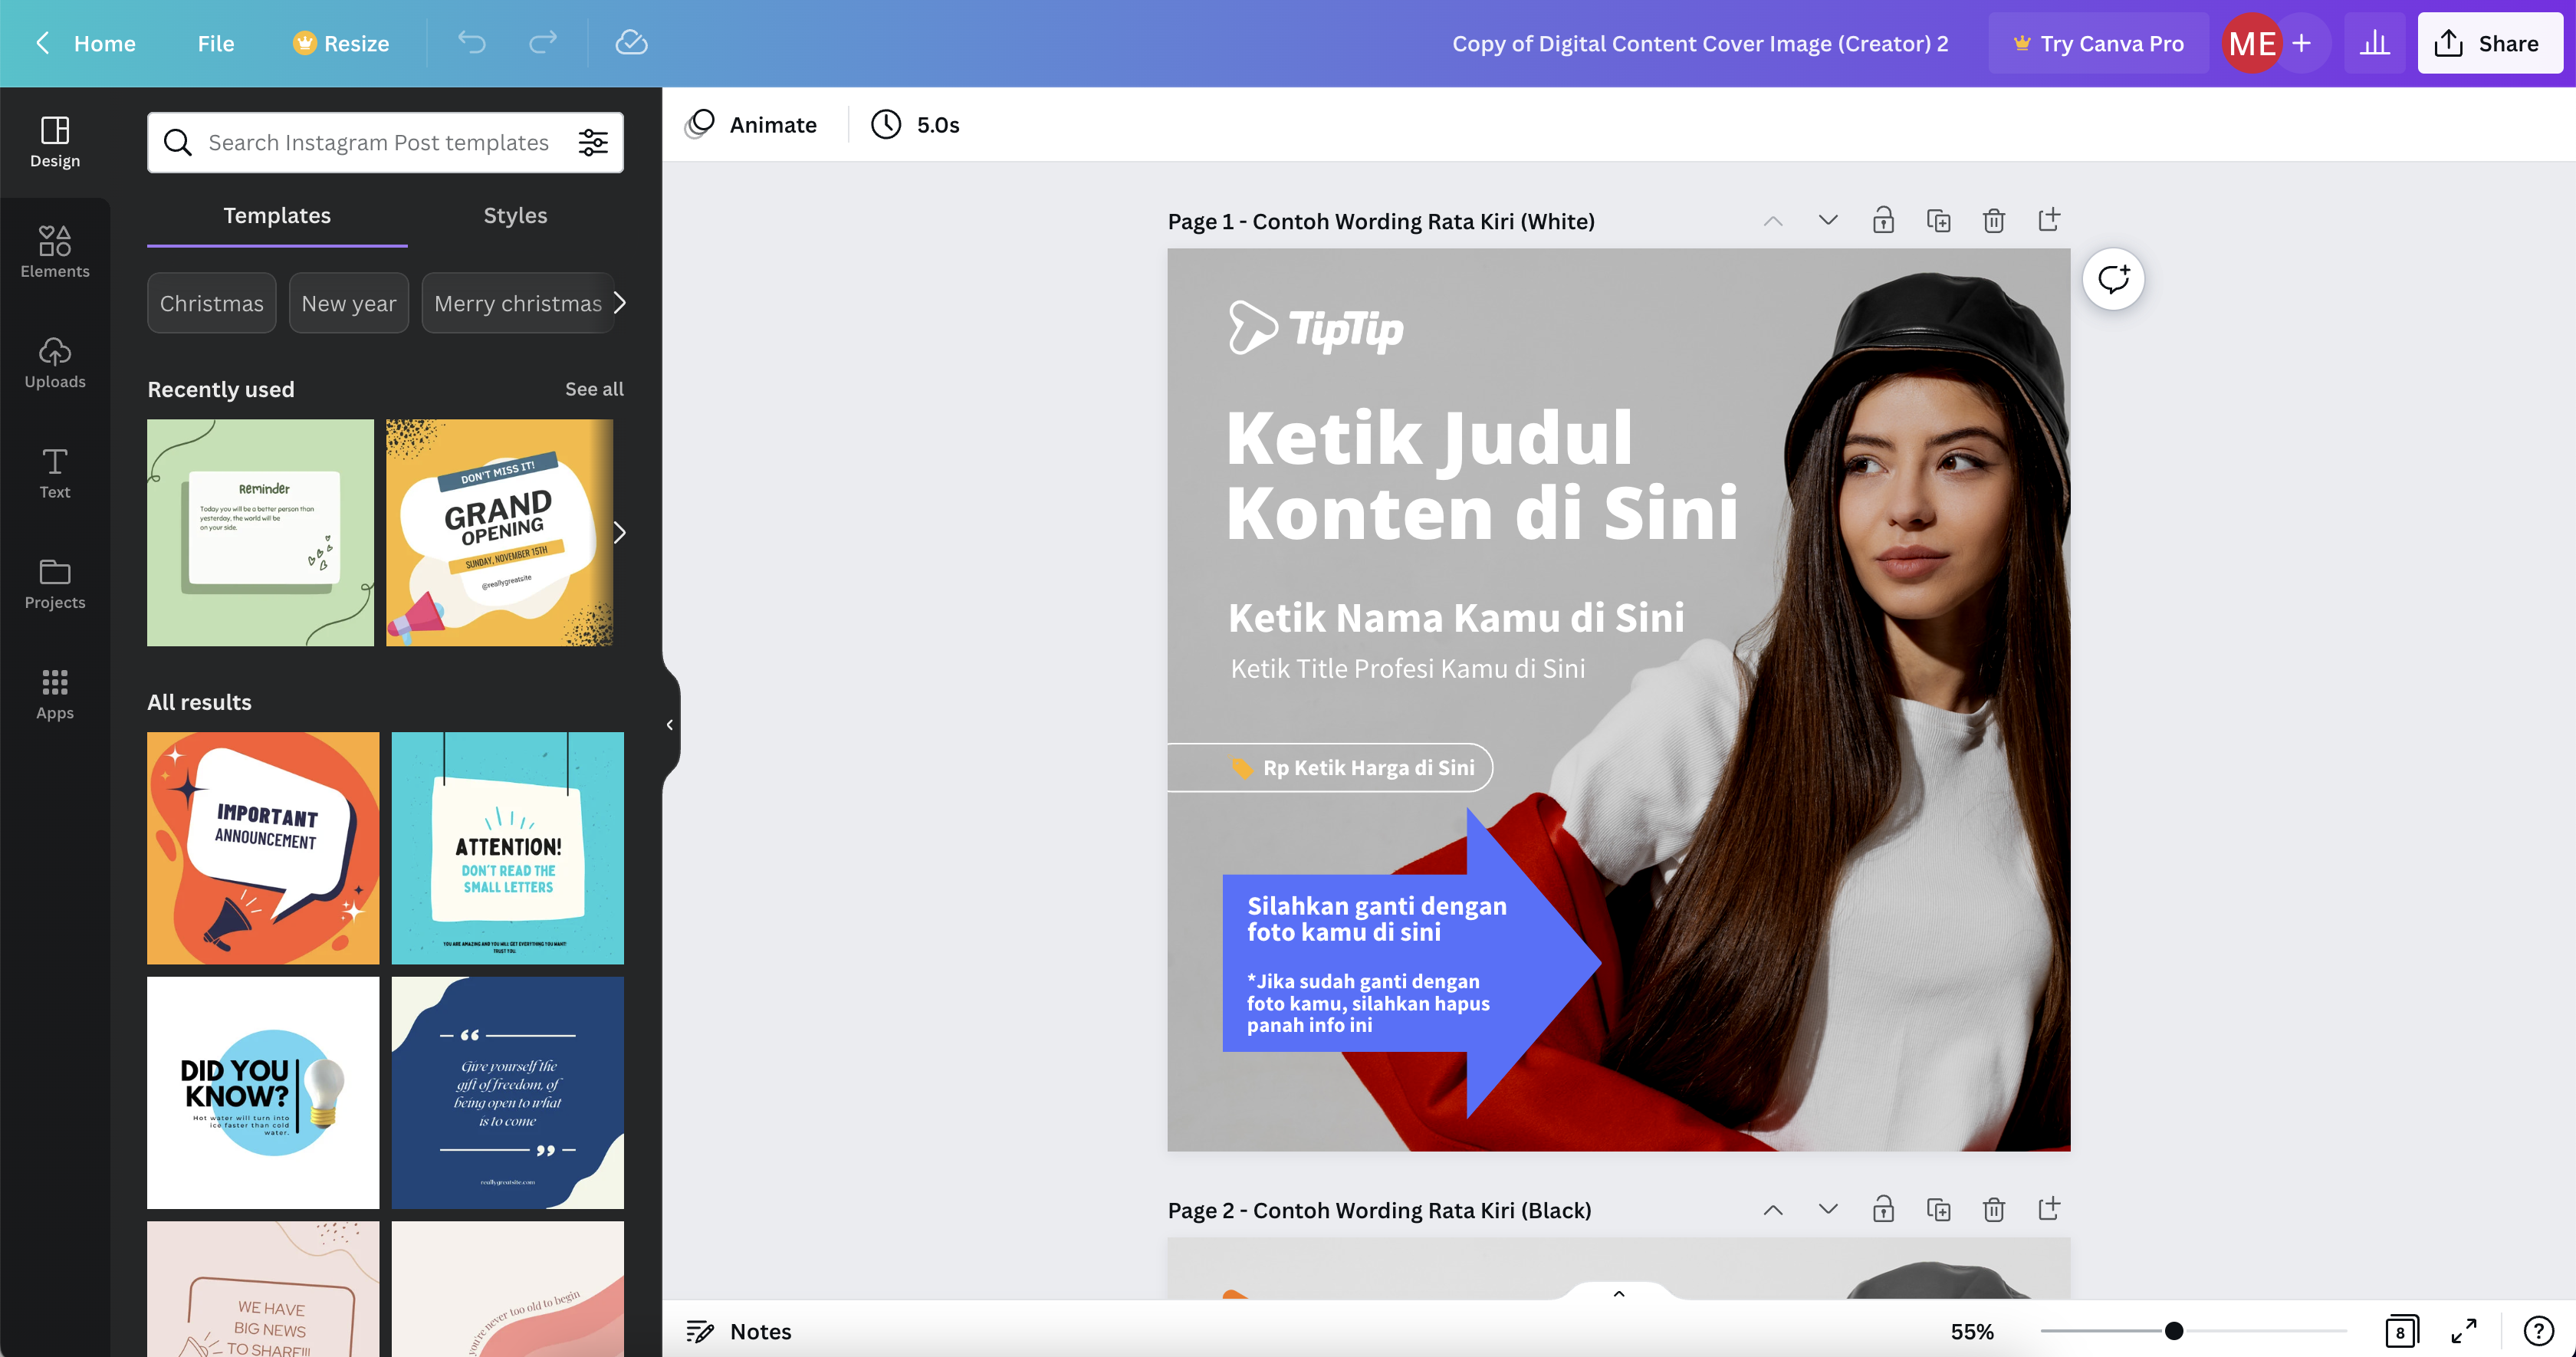Click the undo arrow icon

pyautogui.click(x=471, y=42)
